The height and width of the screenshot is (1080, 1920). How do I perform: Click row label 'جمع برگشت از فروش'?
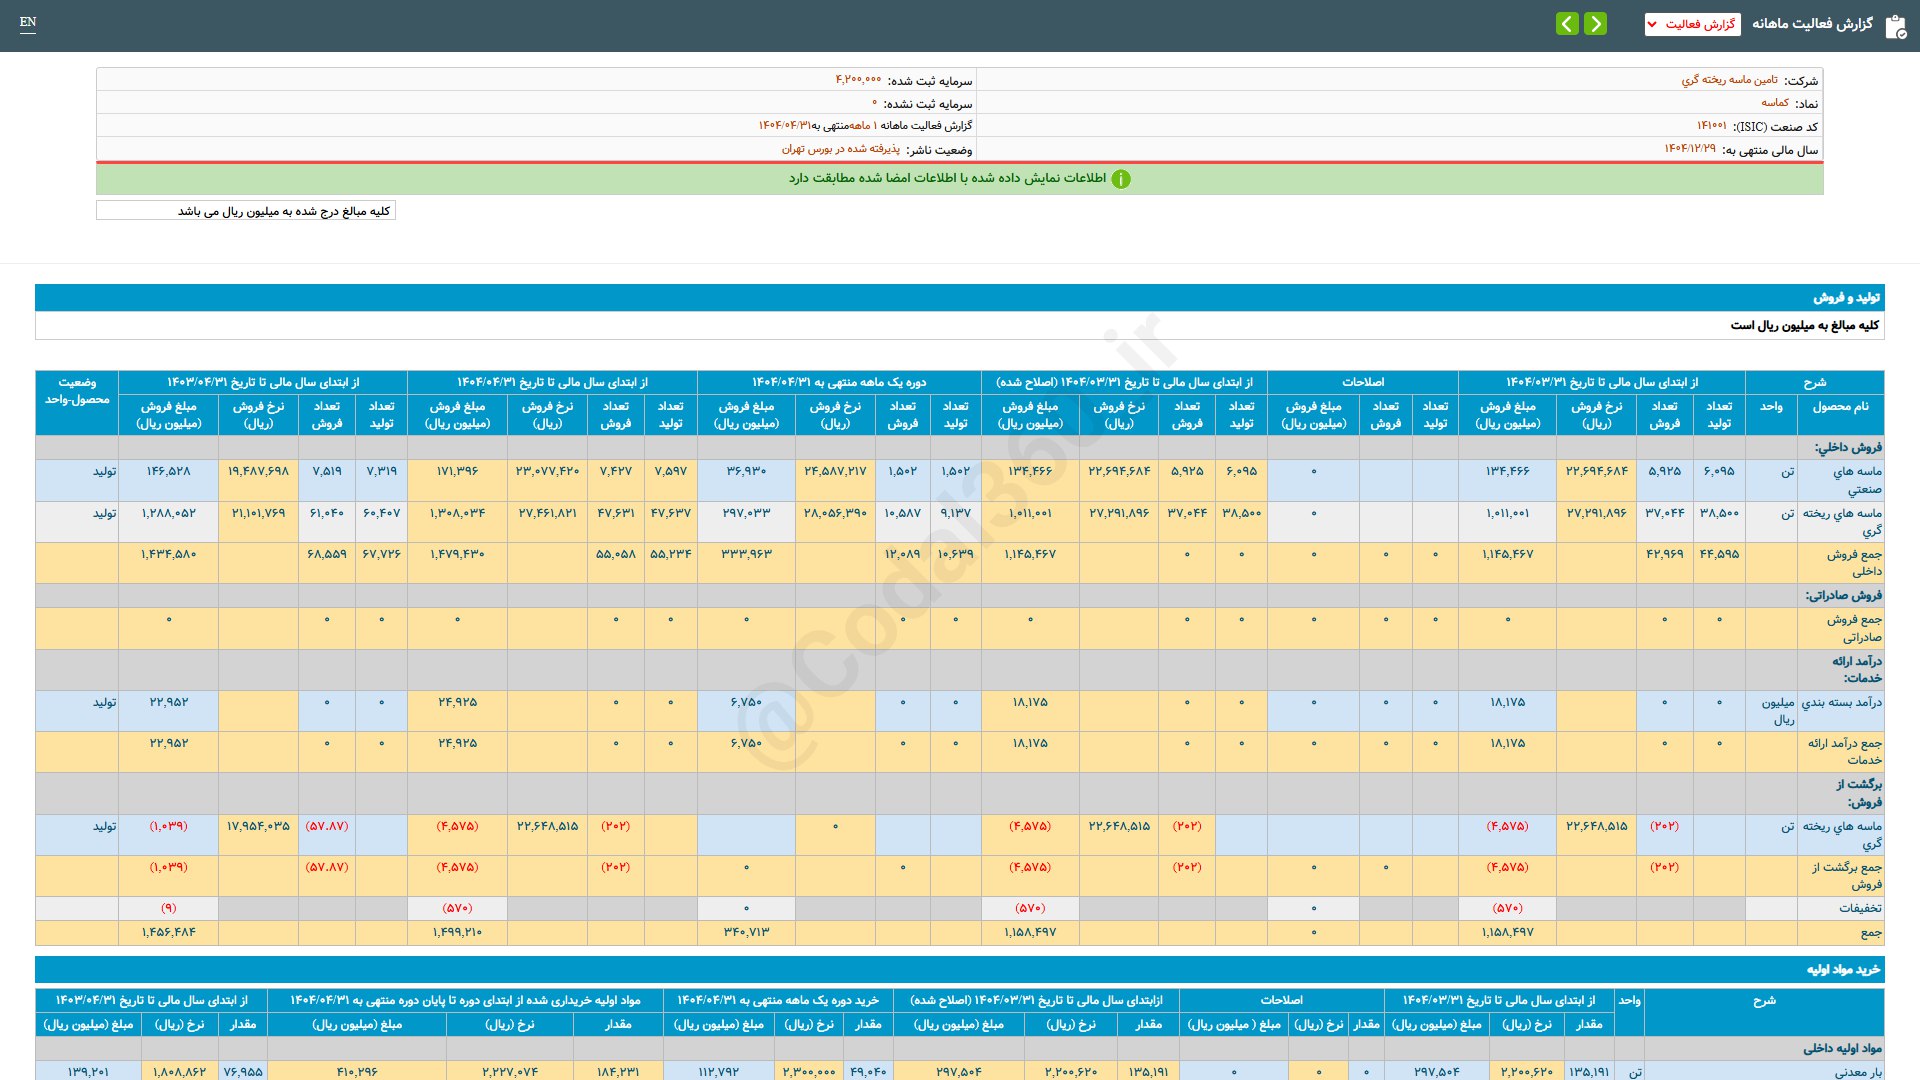tap(1840, 876)
